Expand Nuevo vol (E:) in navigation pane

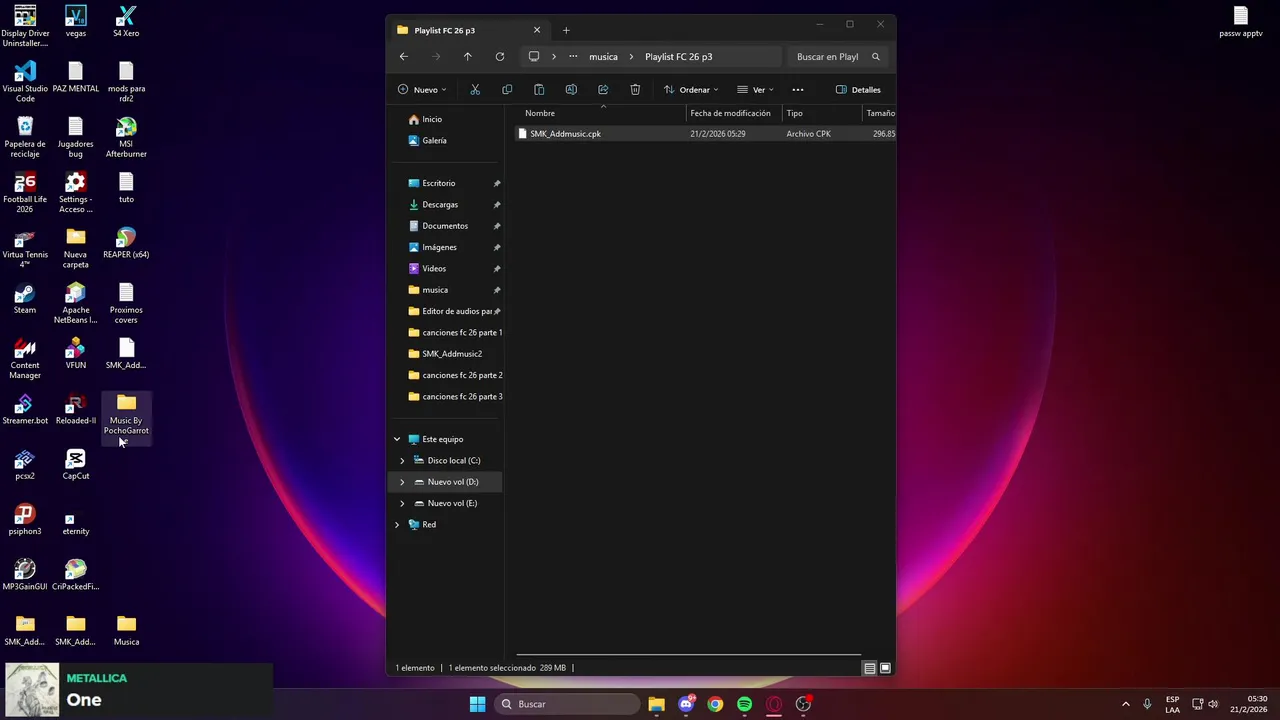(402, 503)
